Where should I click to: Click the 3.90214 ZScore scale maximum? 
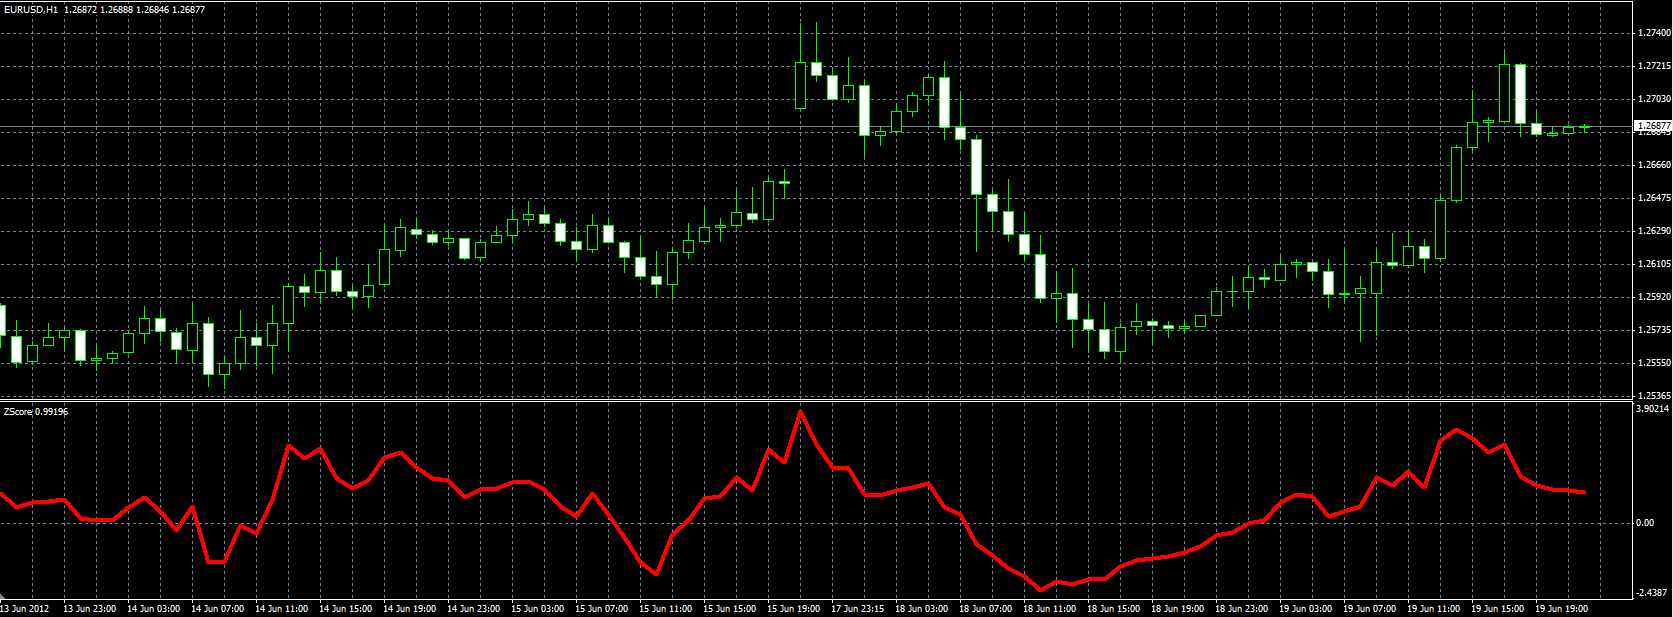click(x=1652, y=408)
